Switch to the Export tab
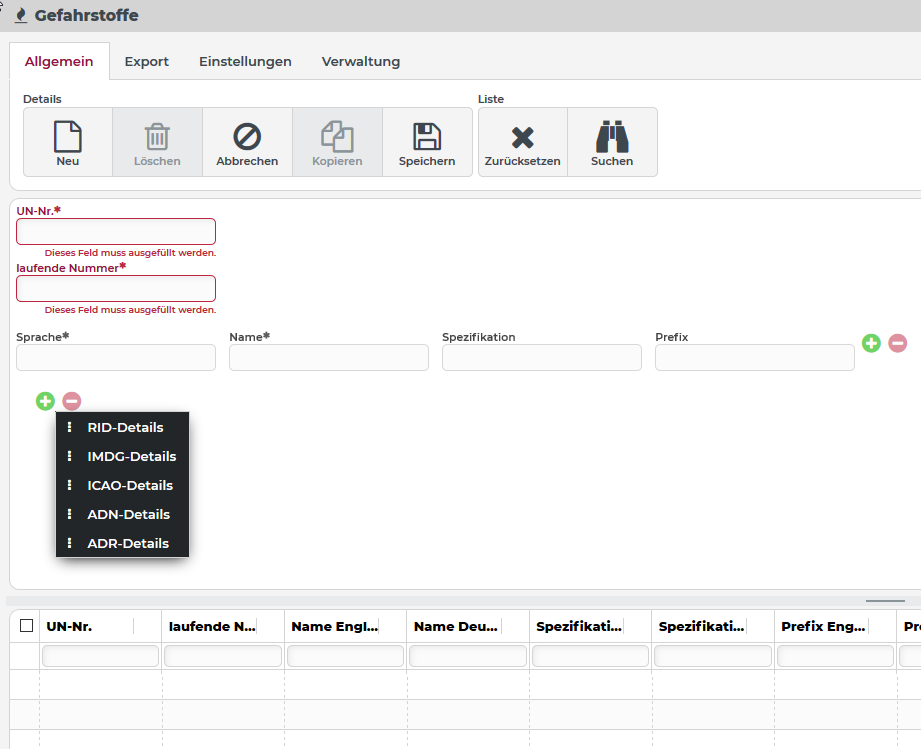921x749 pixels. pos(146,61)
